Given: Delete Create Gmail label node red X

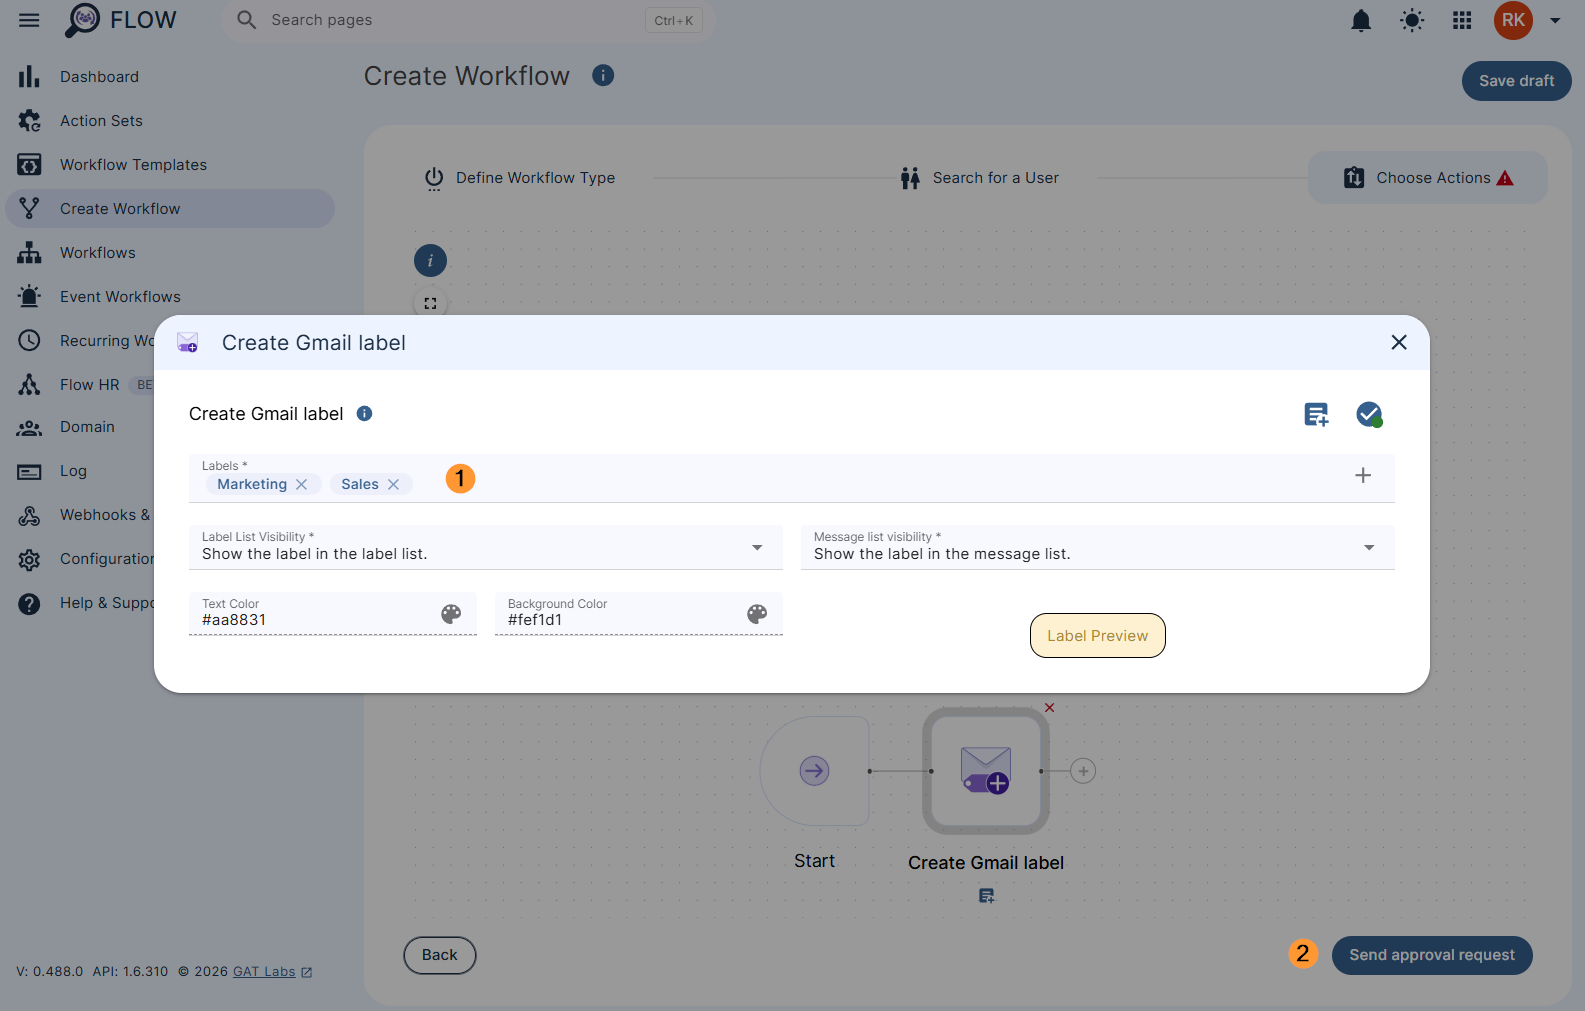Looking at the screenshot, I should 1049,708.
